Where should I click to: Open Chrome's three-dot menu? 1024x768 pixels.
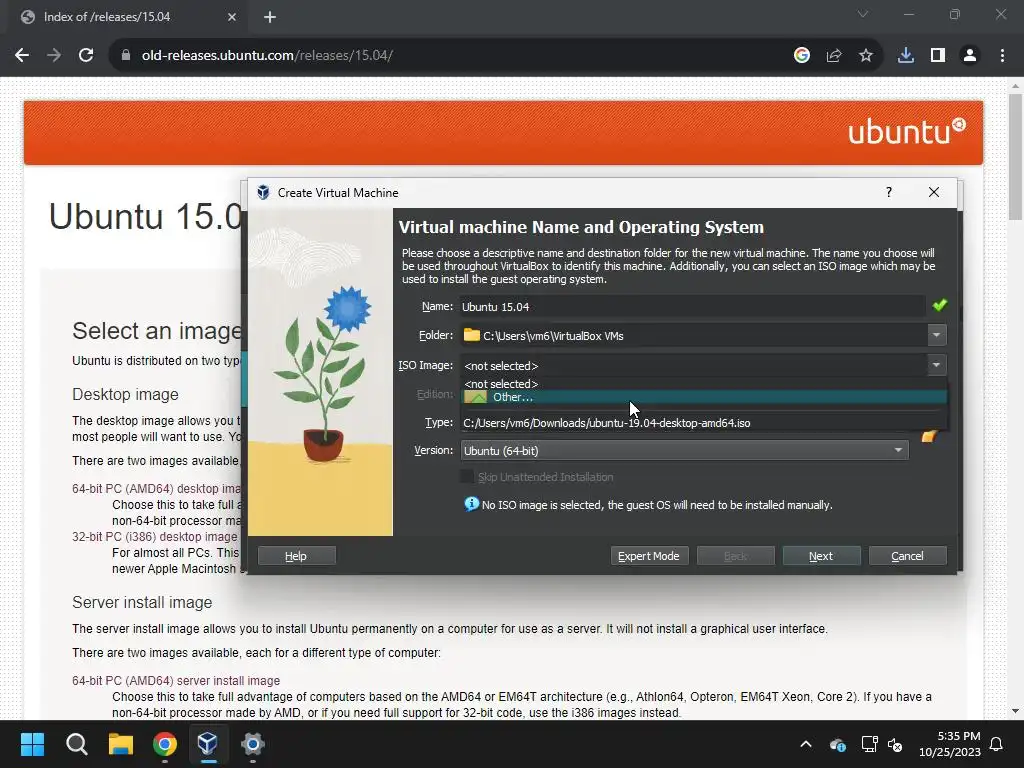(1002, 56)
